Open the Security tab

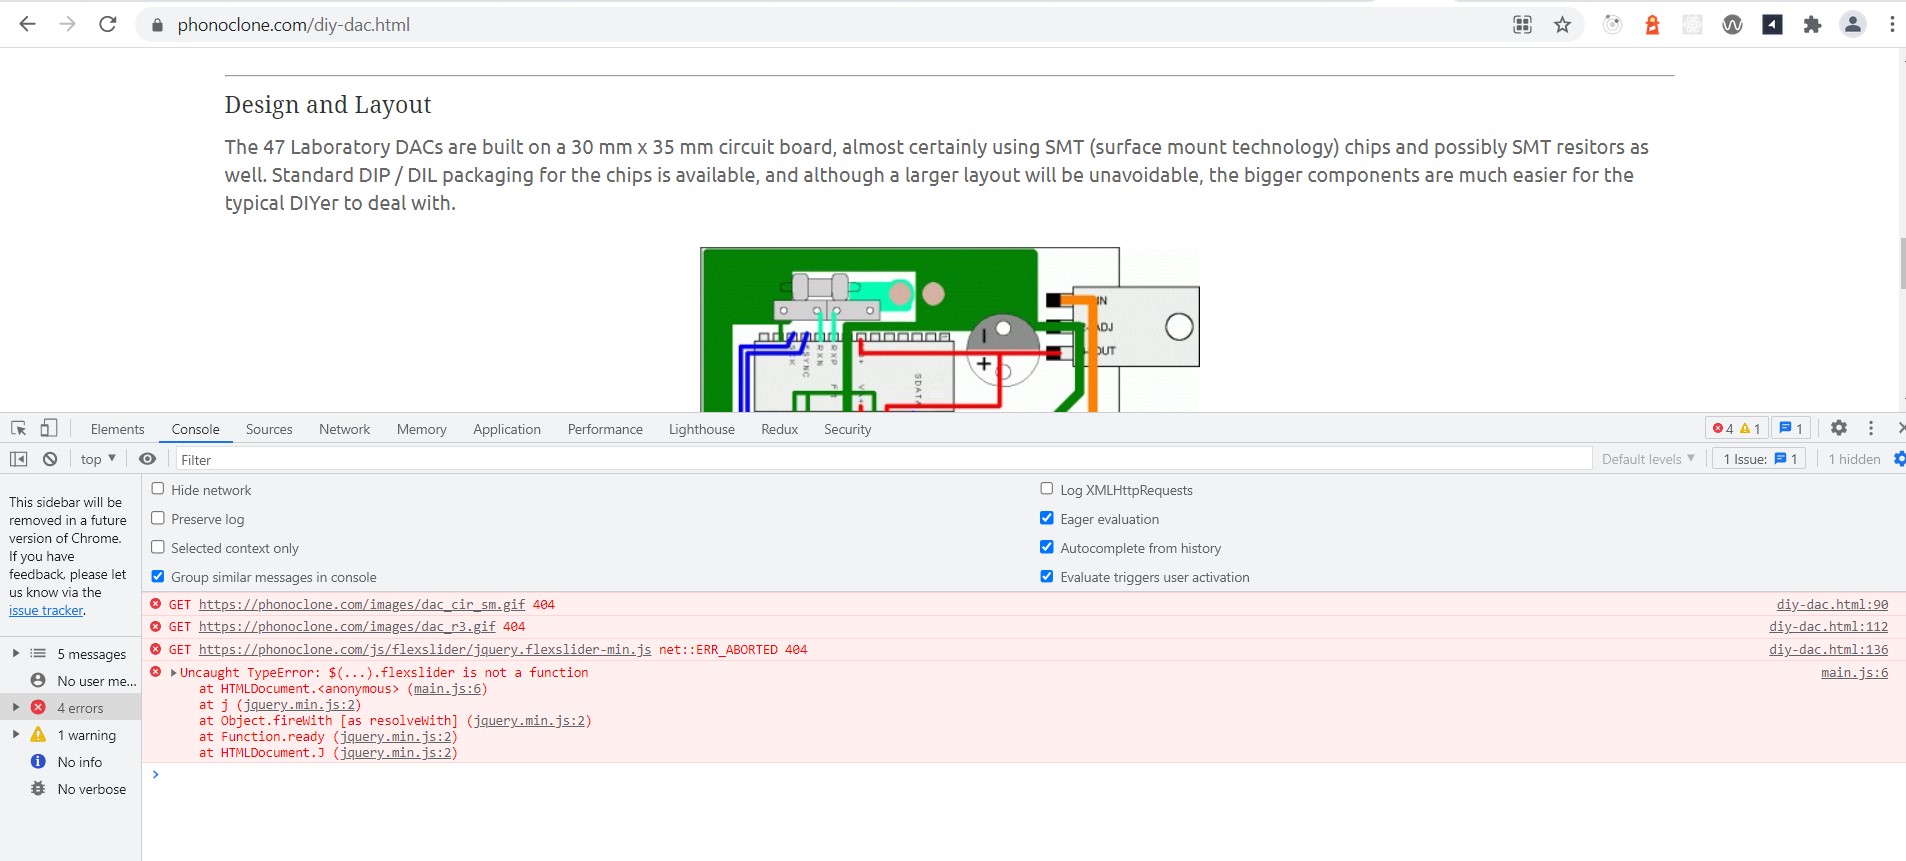[x=847, y=429]
